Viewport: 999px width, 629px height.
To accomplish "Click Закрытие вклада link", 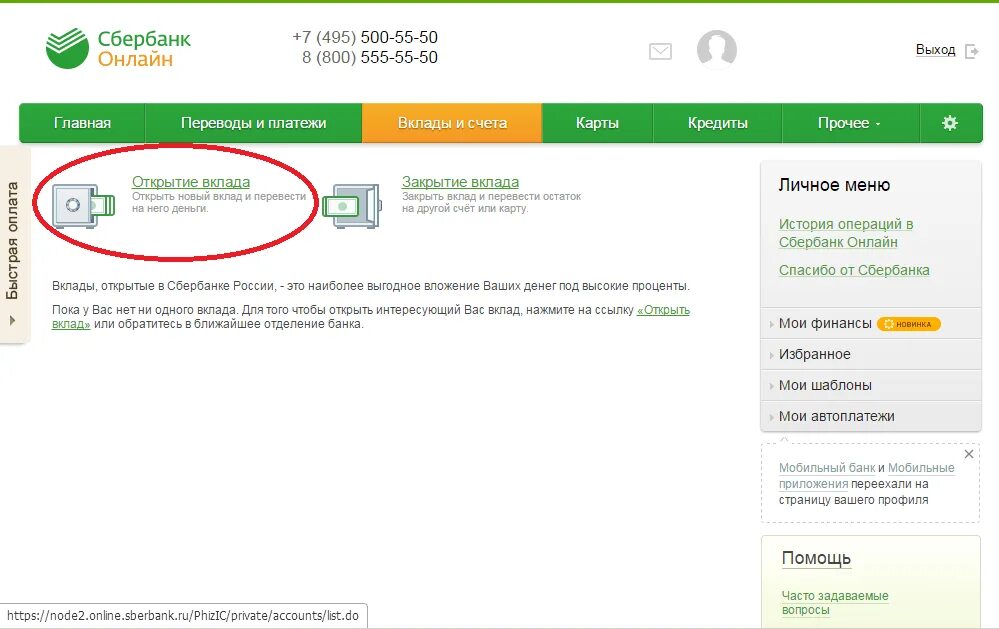I will [460, 182].
